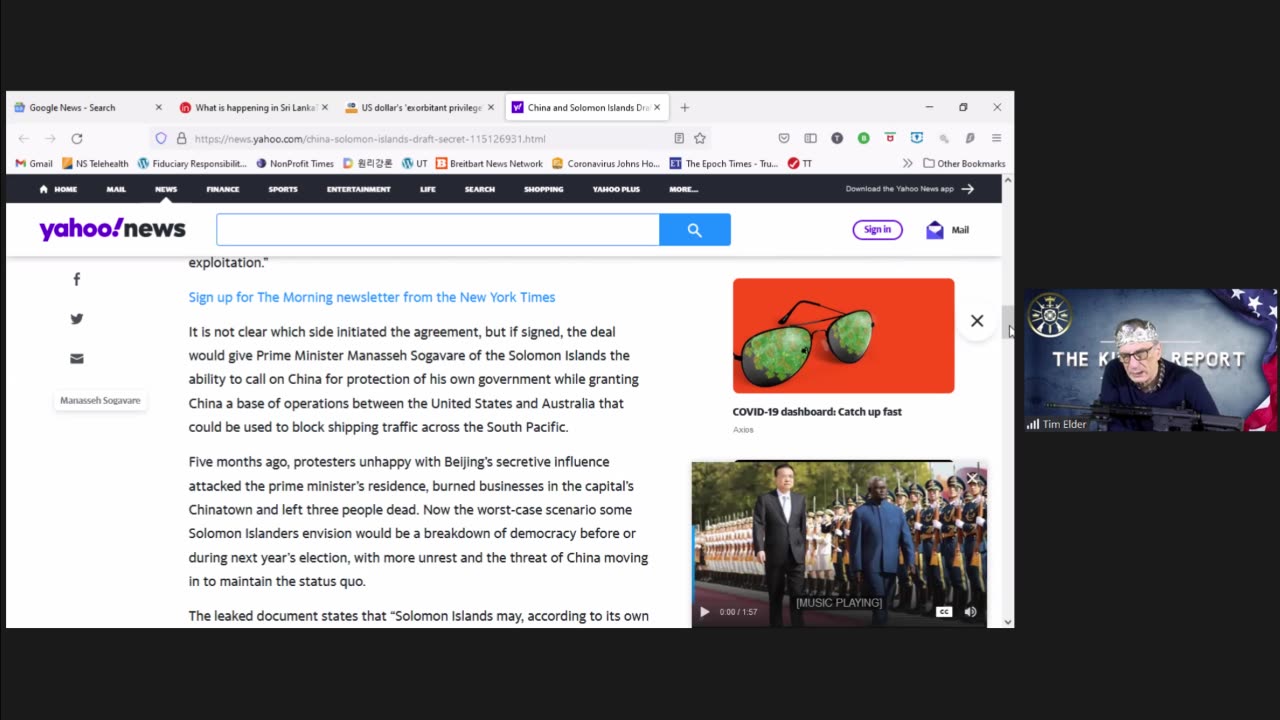Open NonProfit Times bookmark

point(295,163)
